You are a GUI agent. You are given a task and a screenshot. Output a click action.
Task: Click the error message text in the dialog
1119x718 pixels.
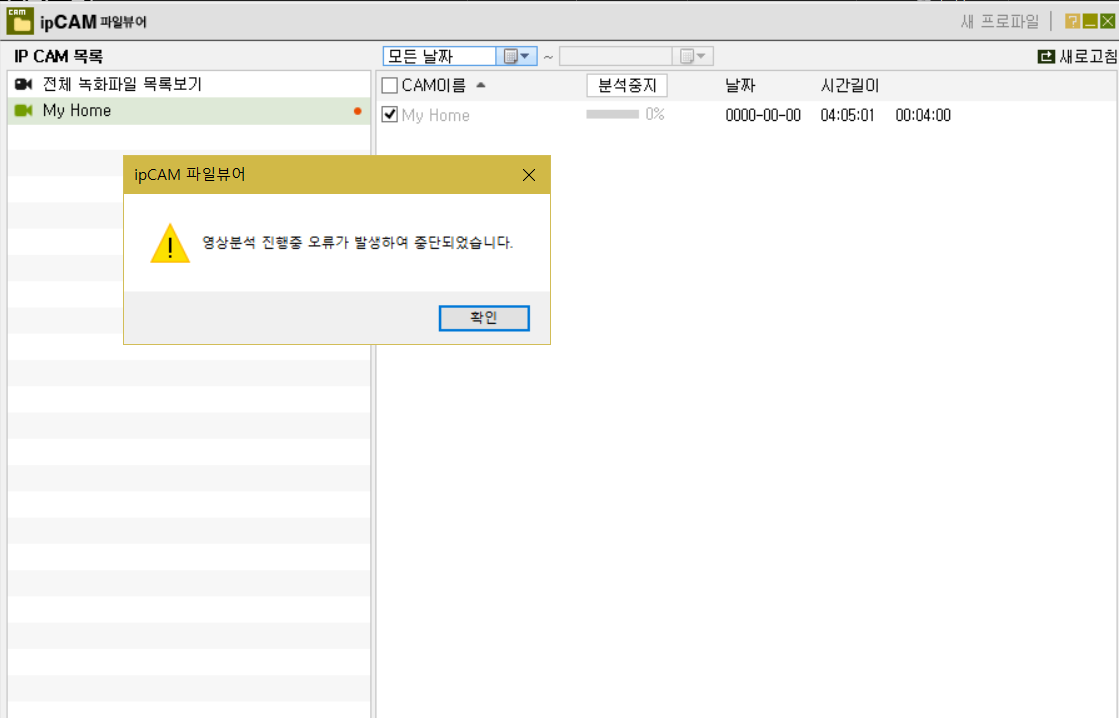(358, 243)
